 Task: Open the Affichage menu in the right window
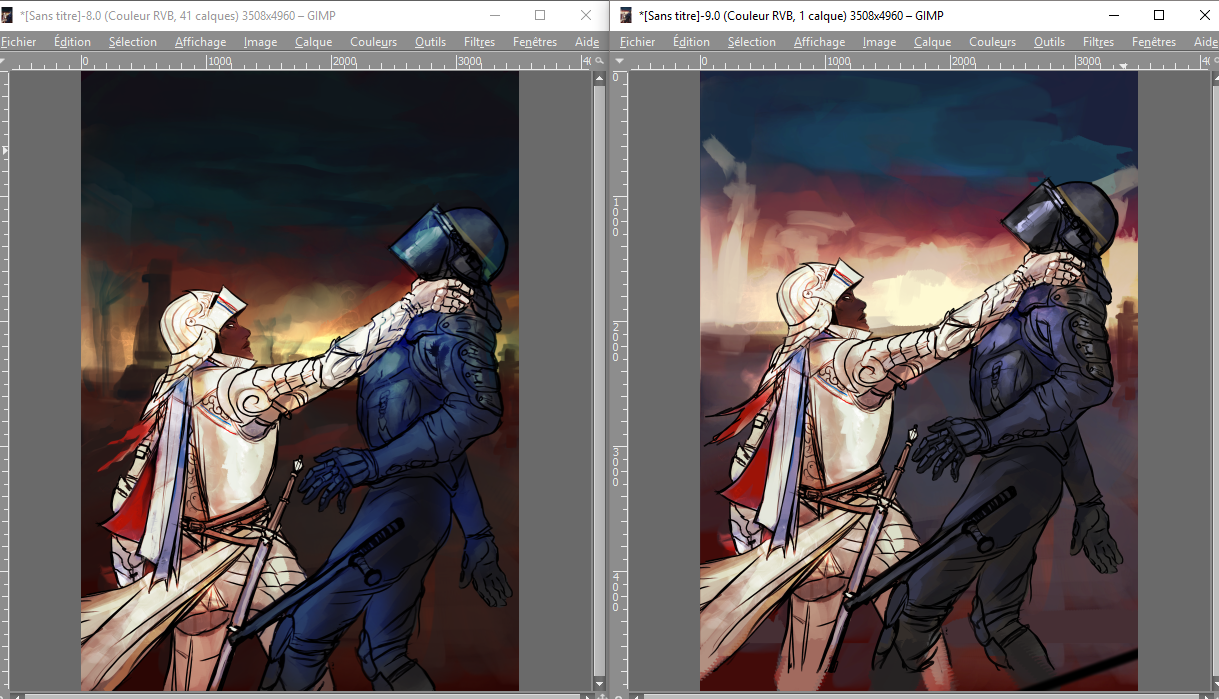819,42
